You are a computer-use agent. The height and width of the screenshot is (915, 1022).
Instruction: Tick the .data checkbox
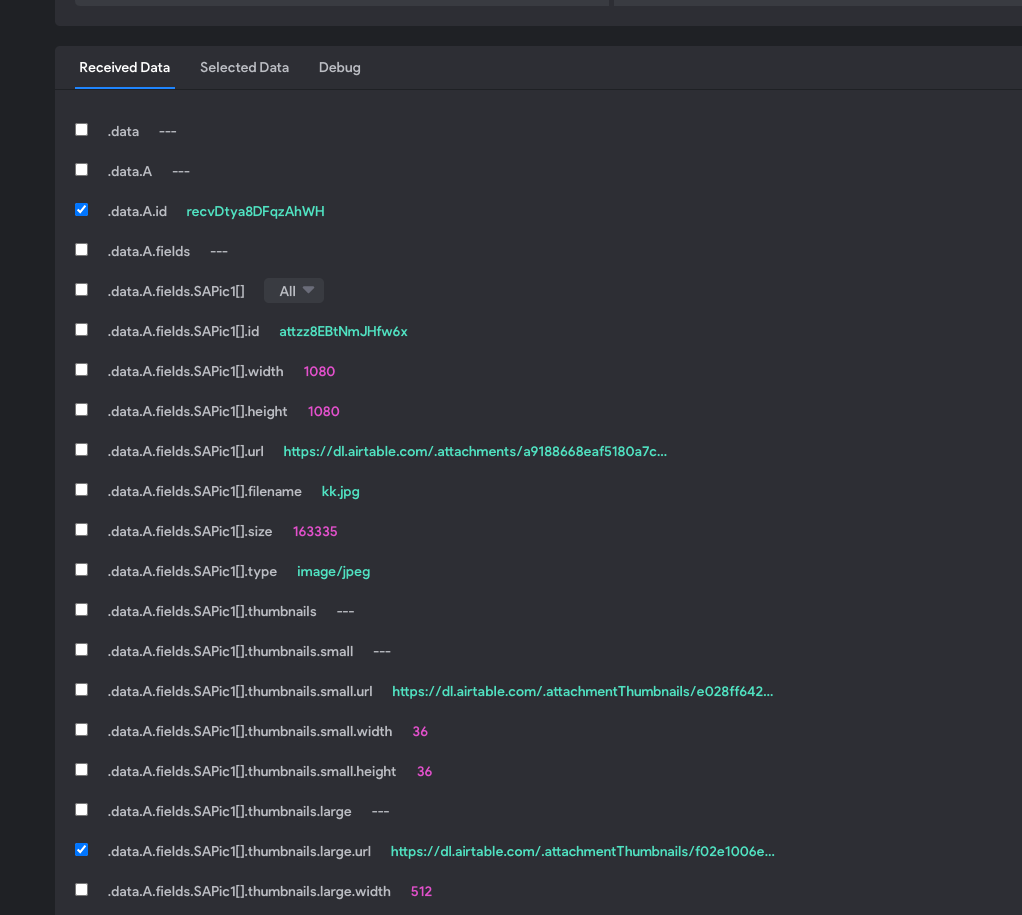81,130
